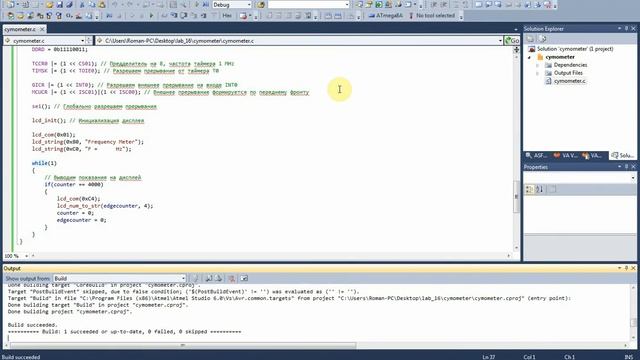Click the empty search box in top toolbar
Viewport: 640px width, 360px height.
click(x=308, y=5)
